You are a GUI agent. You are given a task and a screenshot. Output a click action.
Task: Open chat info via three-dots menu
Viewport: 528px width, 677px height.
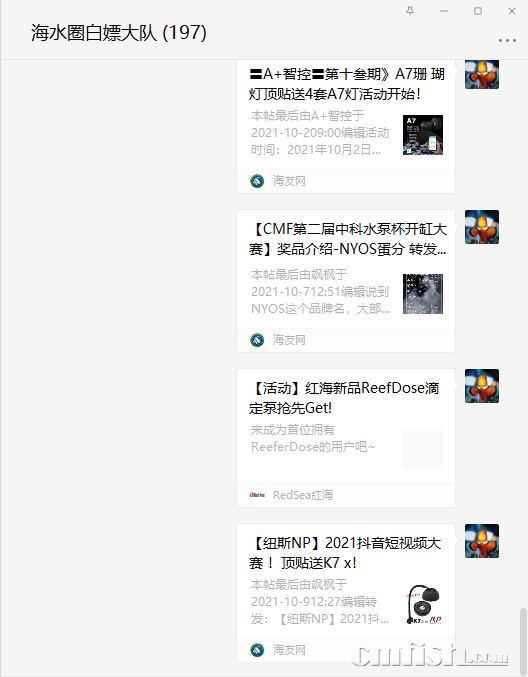(x=507, y=41)
